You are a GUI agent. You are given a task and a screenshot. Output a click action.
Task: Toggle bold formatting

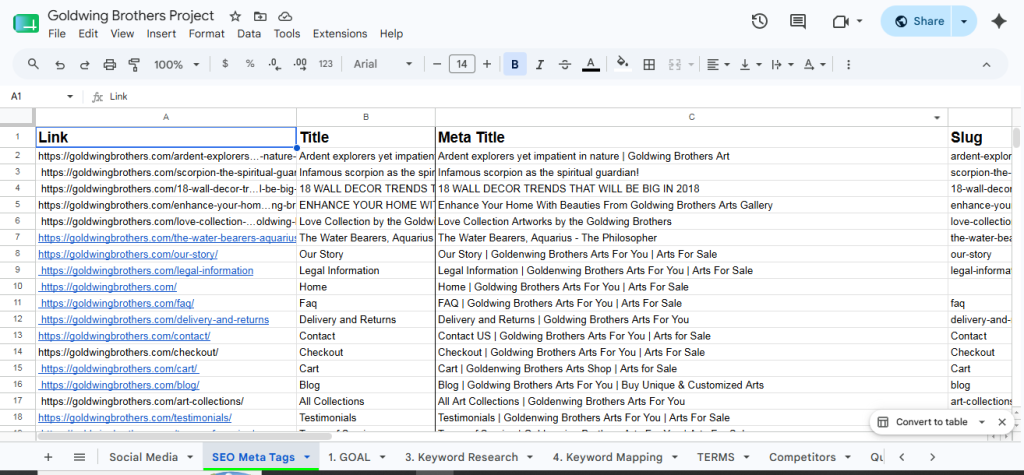(515, 64)
